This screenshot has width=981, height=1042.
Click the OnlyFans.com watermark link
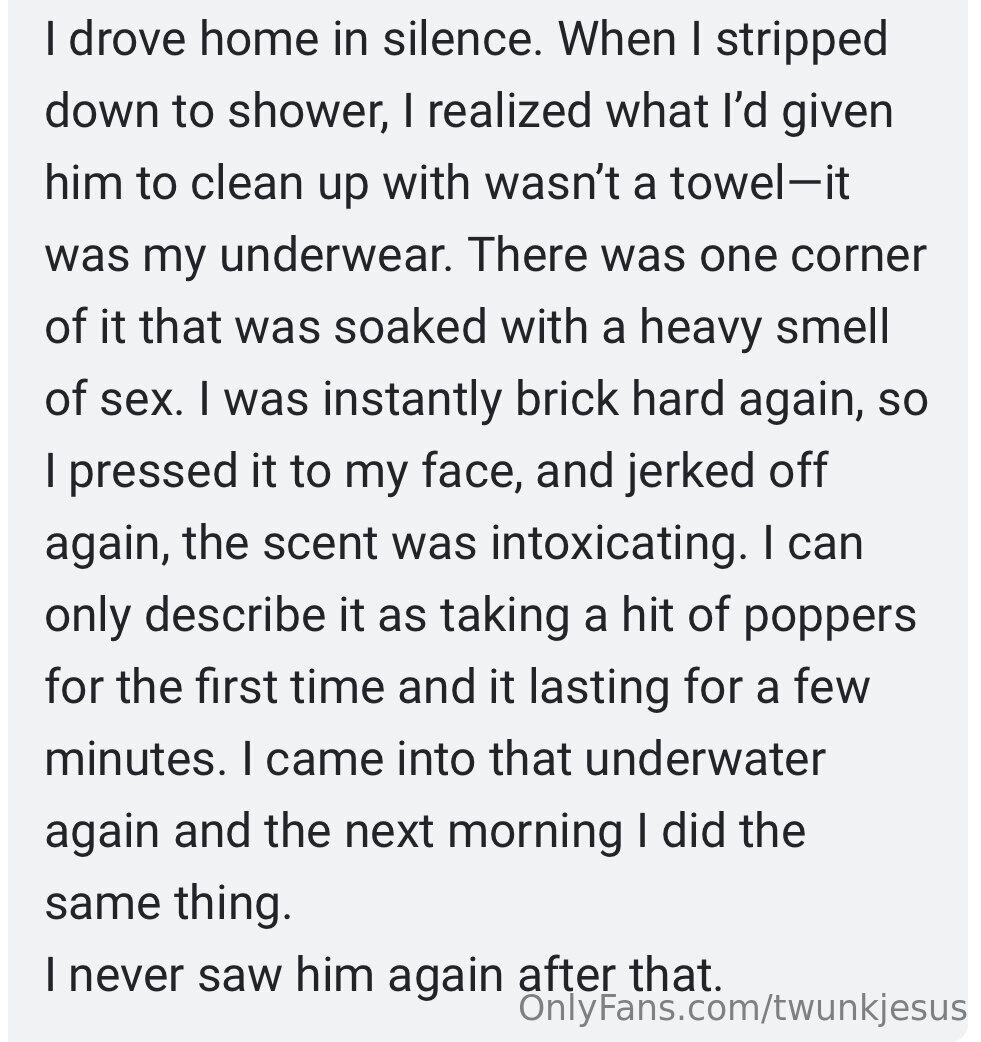[x=742, y=1005]
